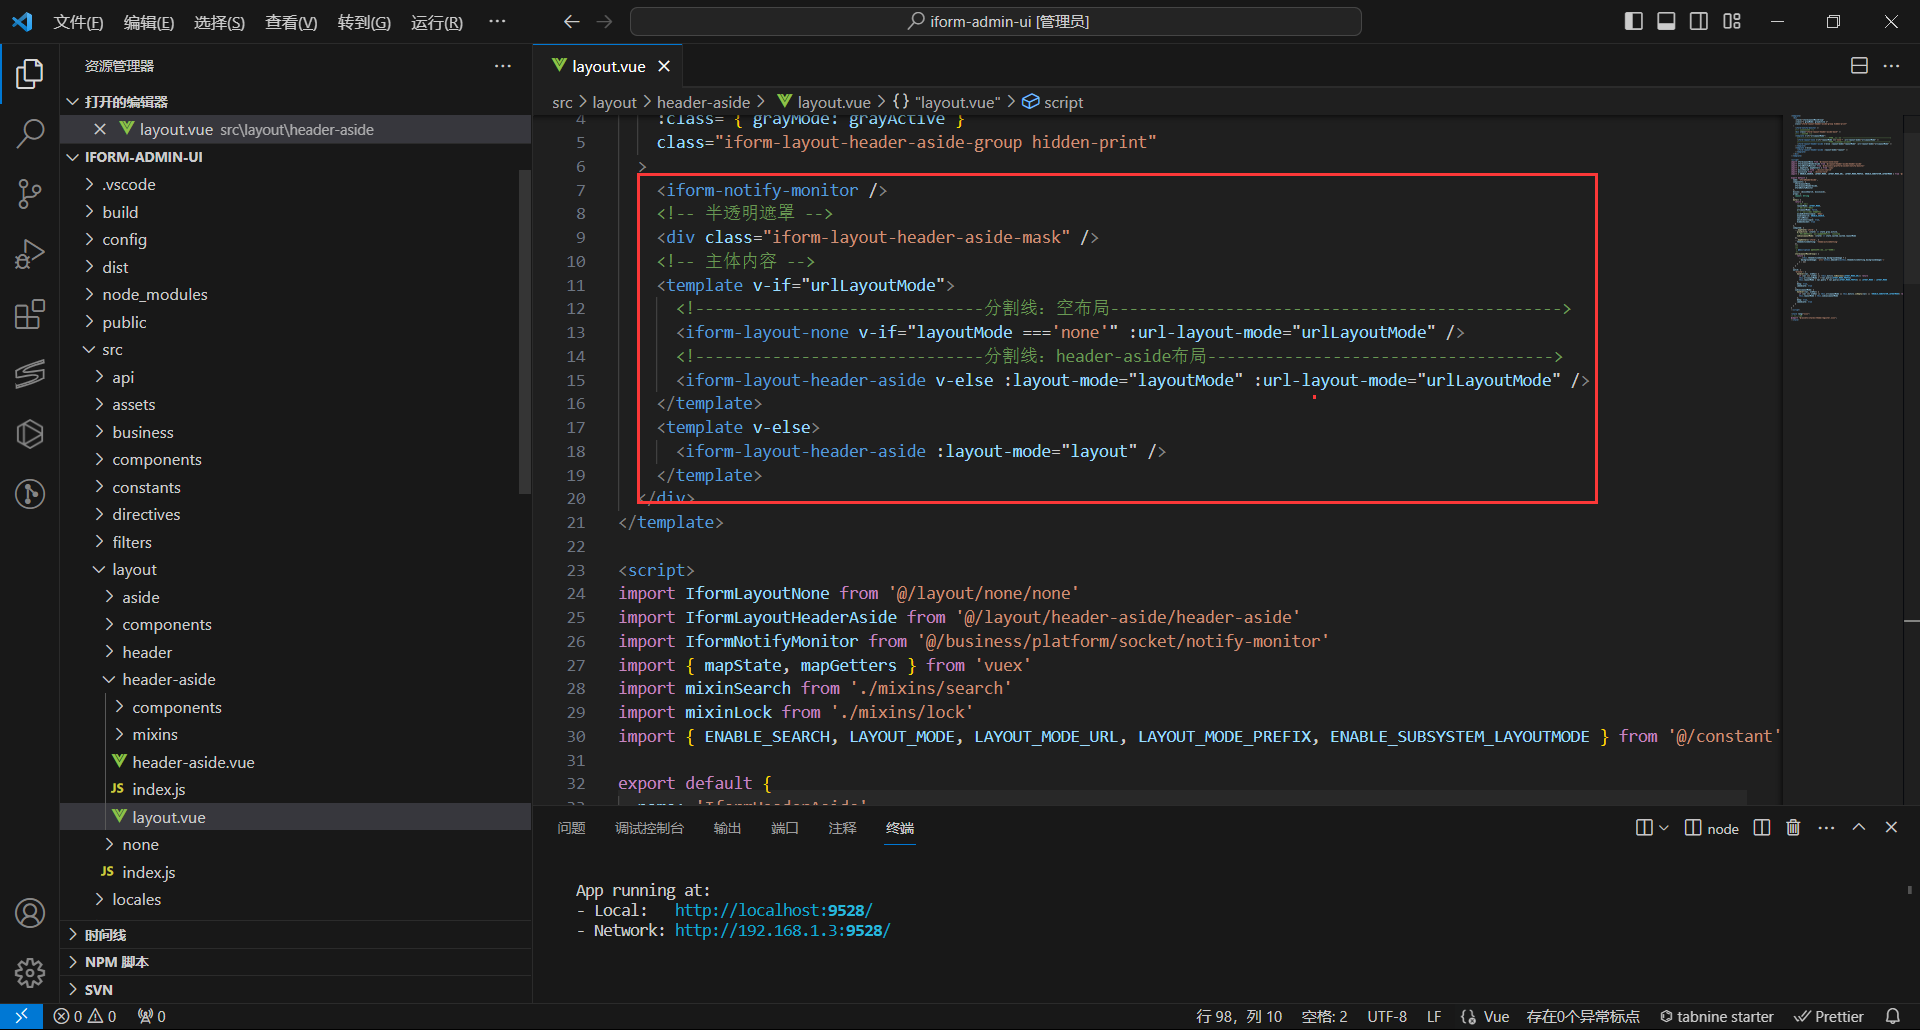
Task: Open notifications bell in status bar
Action: click(x=1892, y=1016)
